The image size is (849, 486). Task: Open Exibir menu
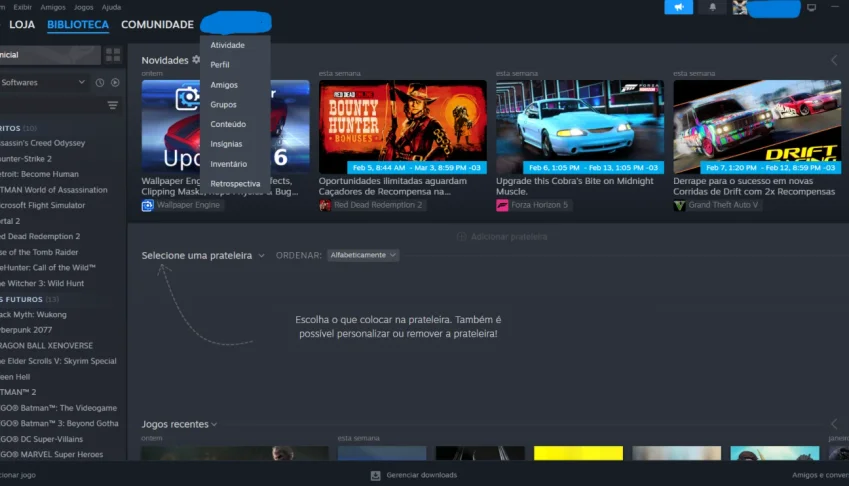[22, 7]
